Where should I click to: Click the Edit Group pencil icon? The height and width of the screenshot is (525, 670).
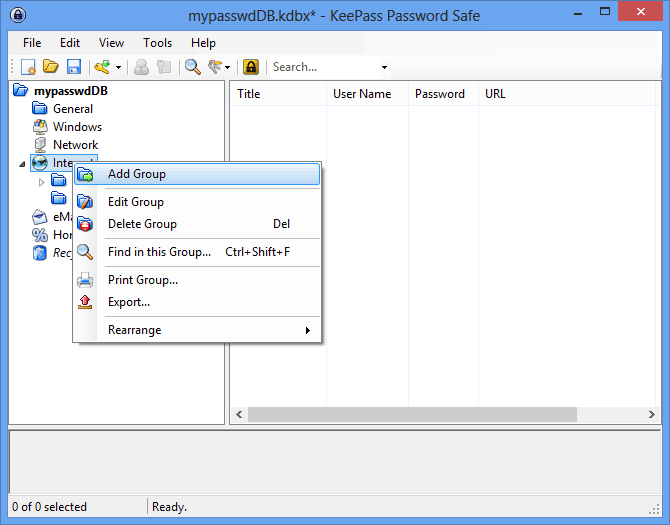tap(85, 202)
